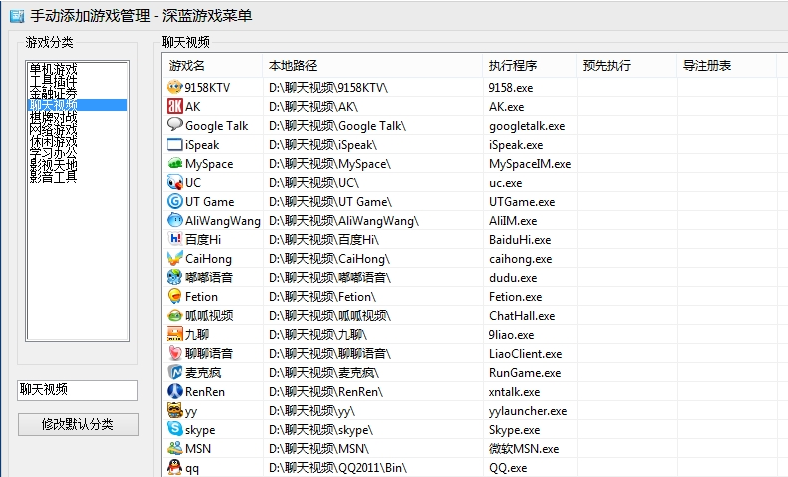
Task: Sort by 本地路径 column header
Action: (372, 66)
